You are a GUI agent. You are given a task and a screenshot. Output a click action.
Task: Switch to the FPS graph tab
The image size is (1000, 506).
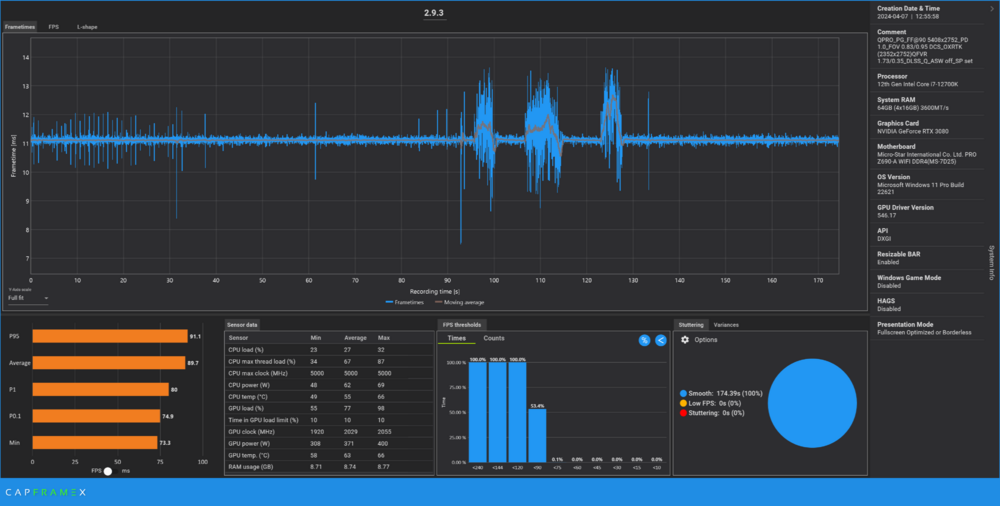coord(54,27)
